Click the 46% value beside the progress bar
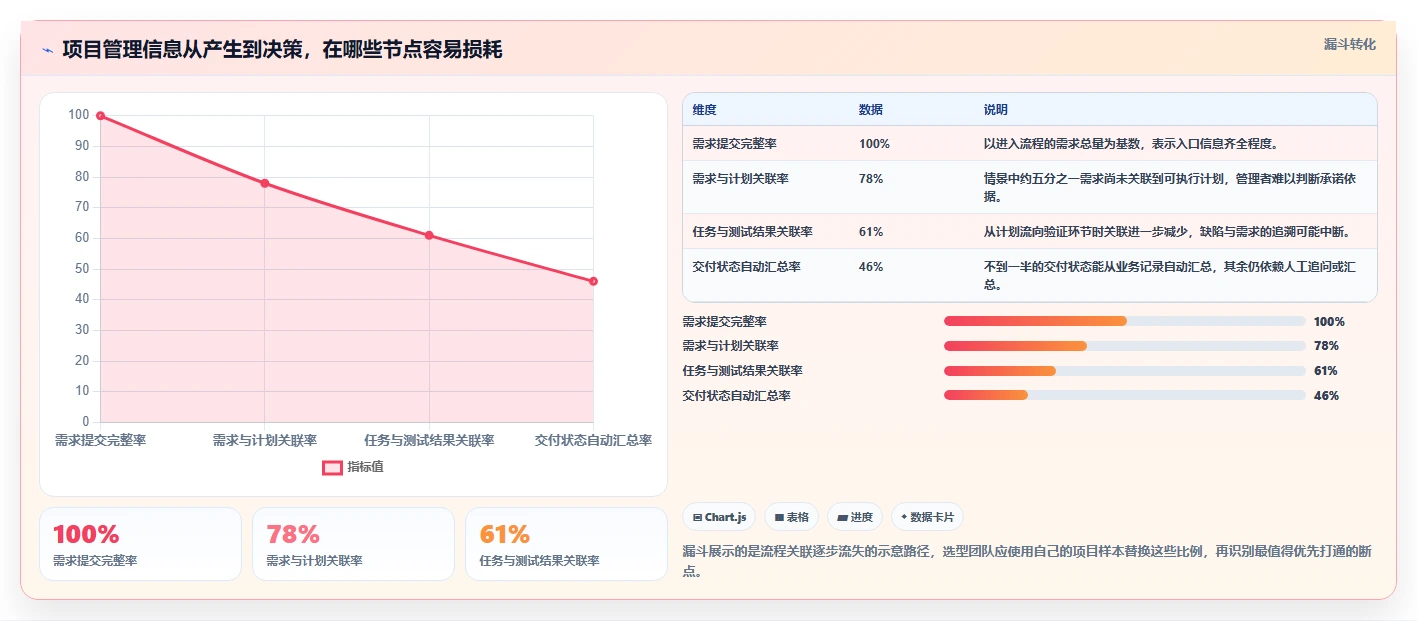Image resolution: width=1417 pixels, height=621 pixels. click(1326, 396)
